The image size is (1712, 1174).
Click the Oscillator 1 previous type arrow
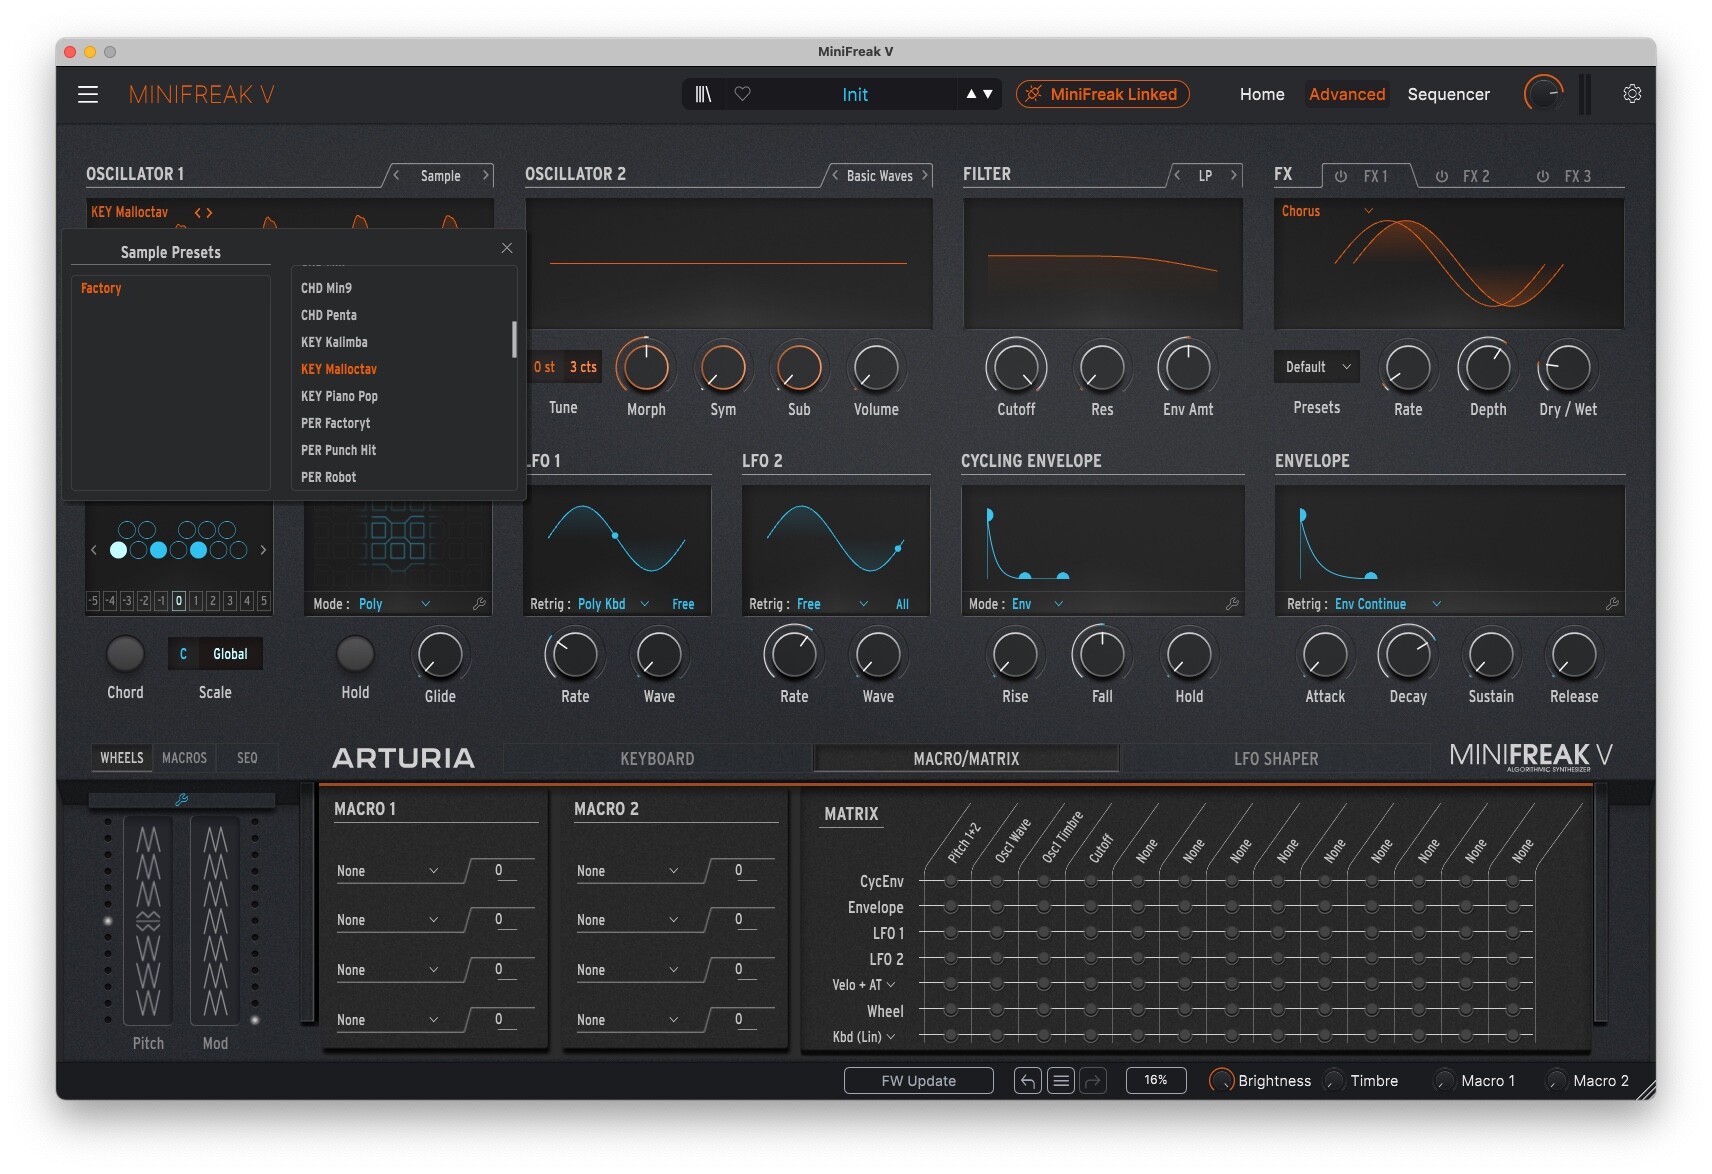click(397, 175)
